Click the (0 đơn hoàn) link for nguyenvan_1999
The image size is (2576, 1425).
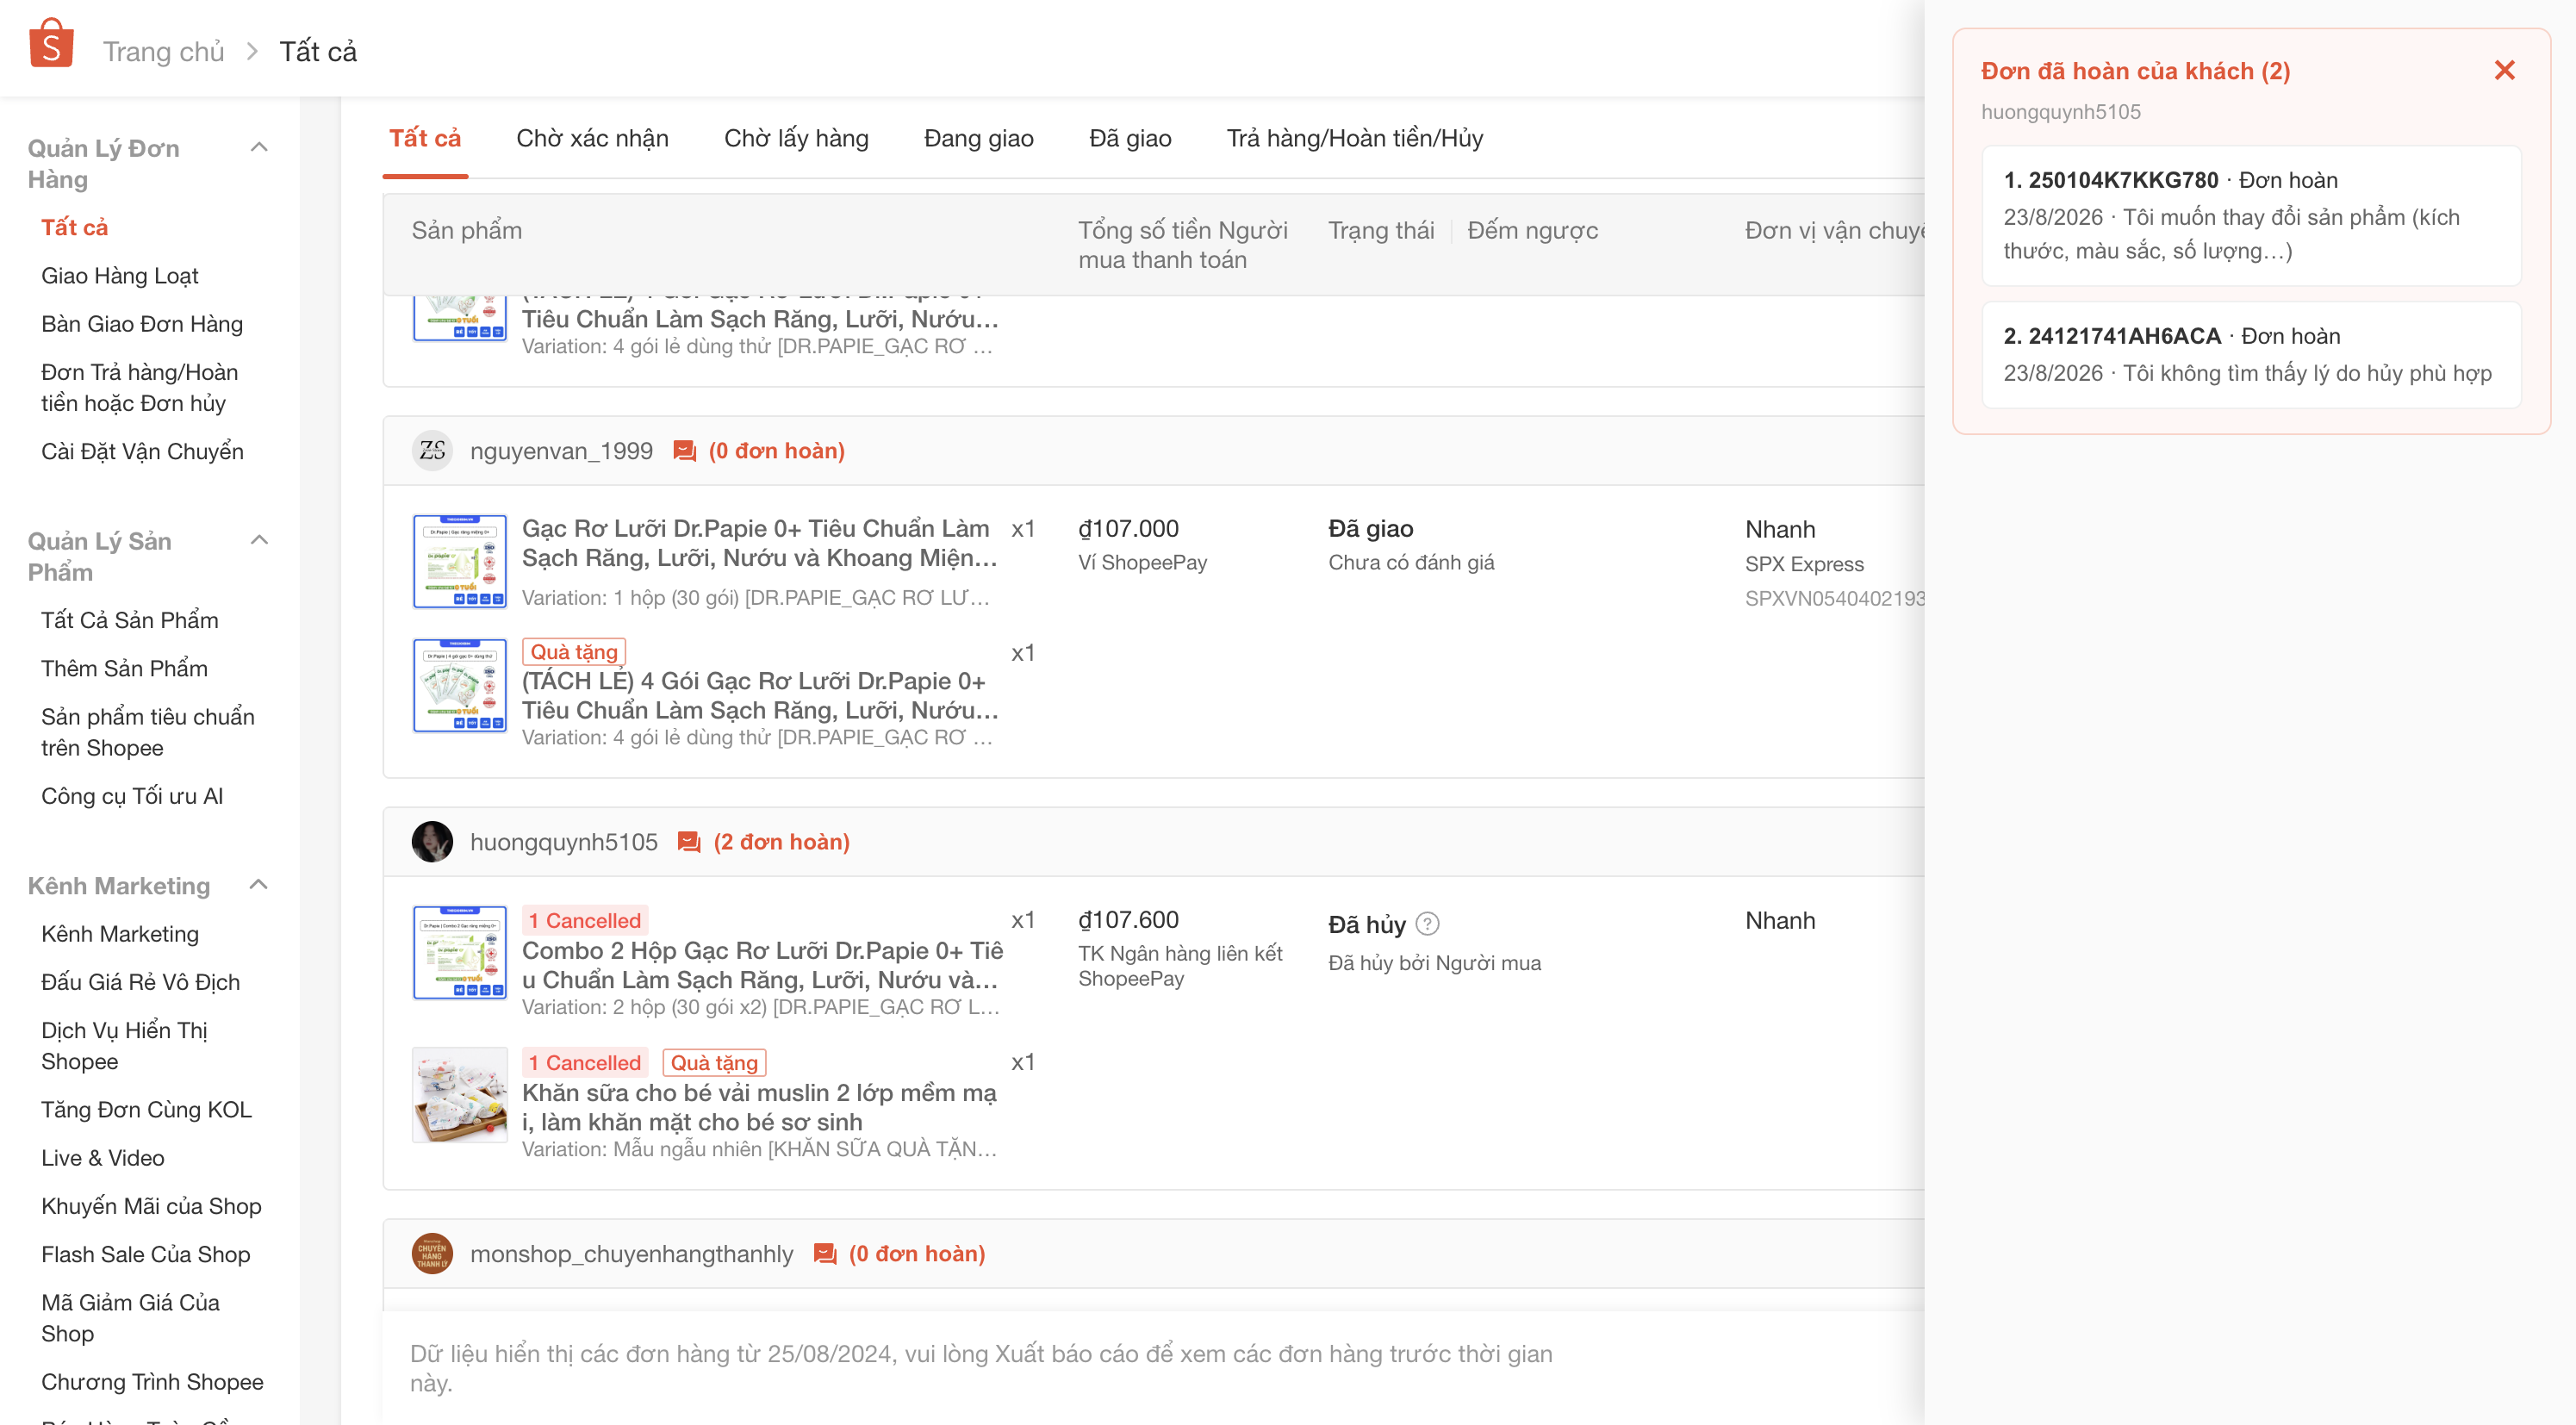pyautogui.click(x=777, y=451)
